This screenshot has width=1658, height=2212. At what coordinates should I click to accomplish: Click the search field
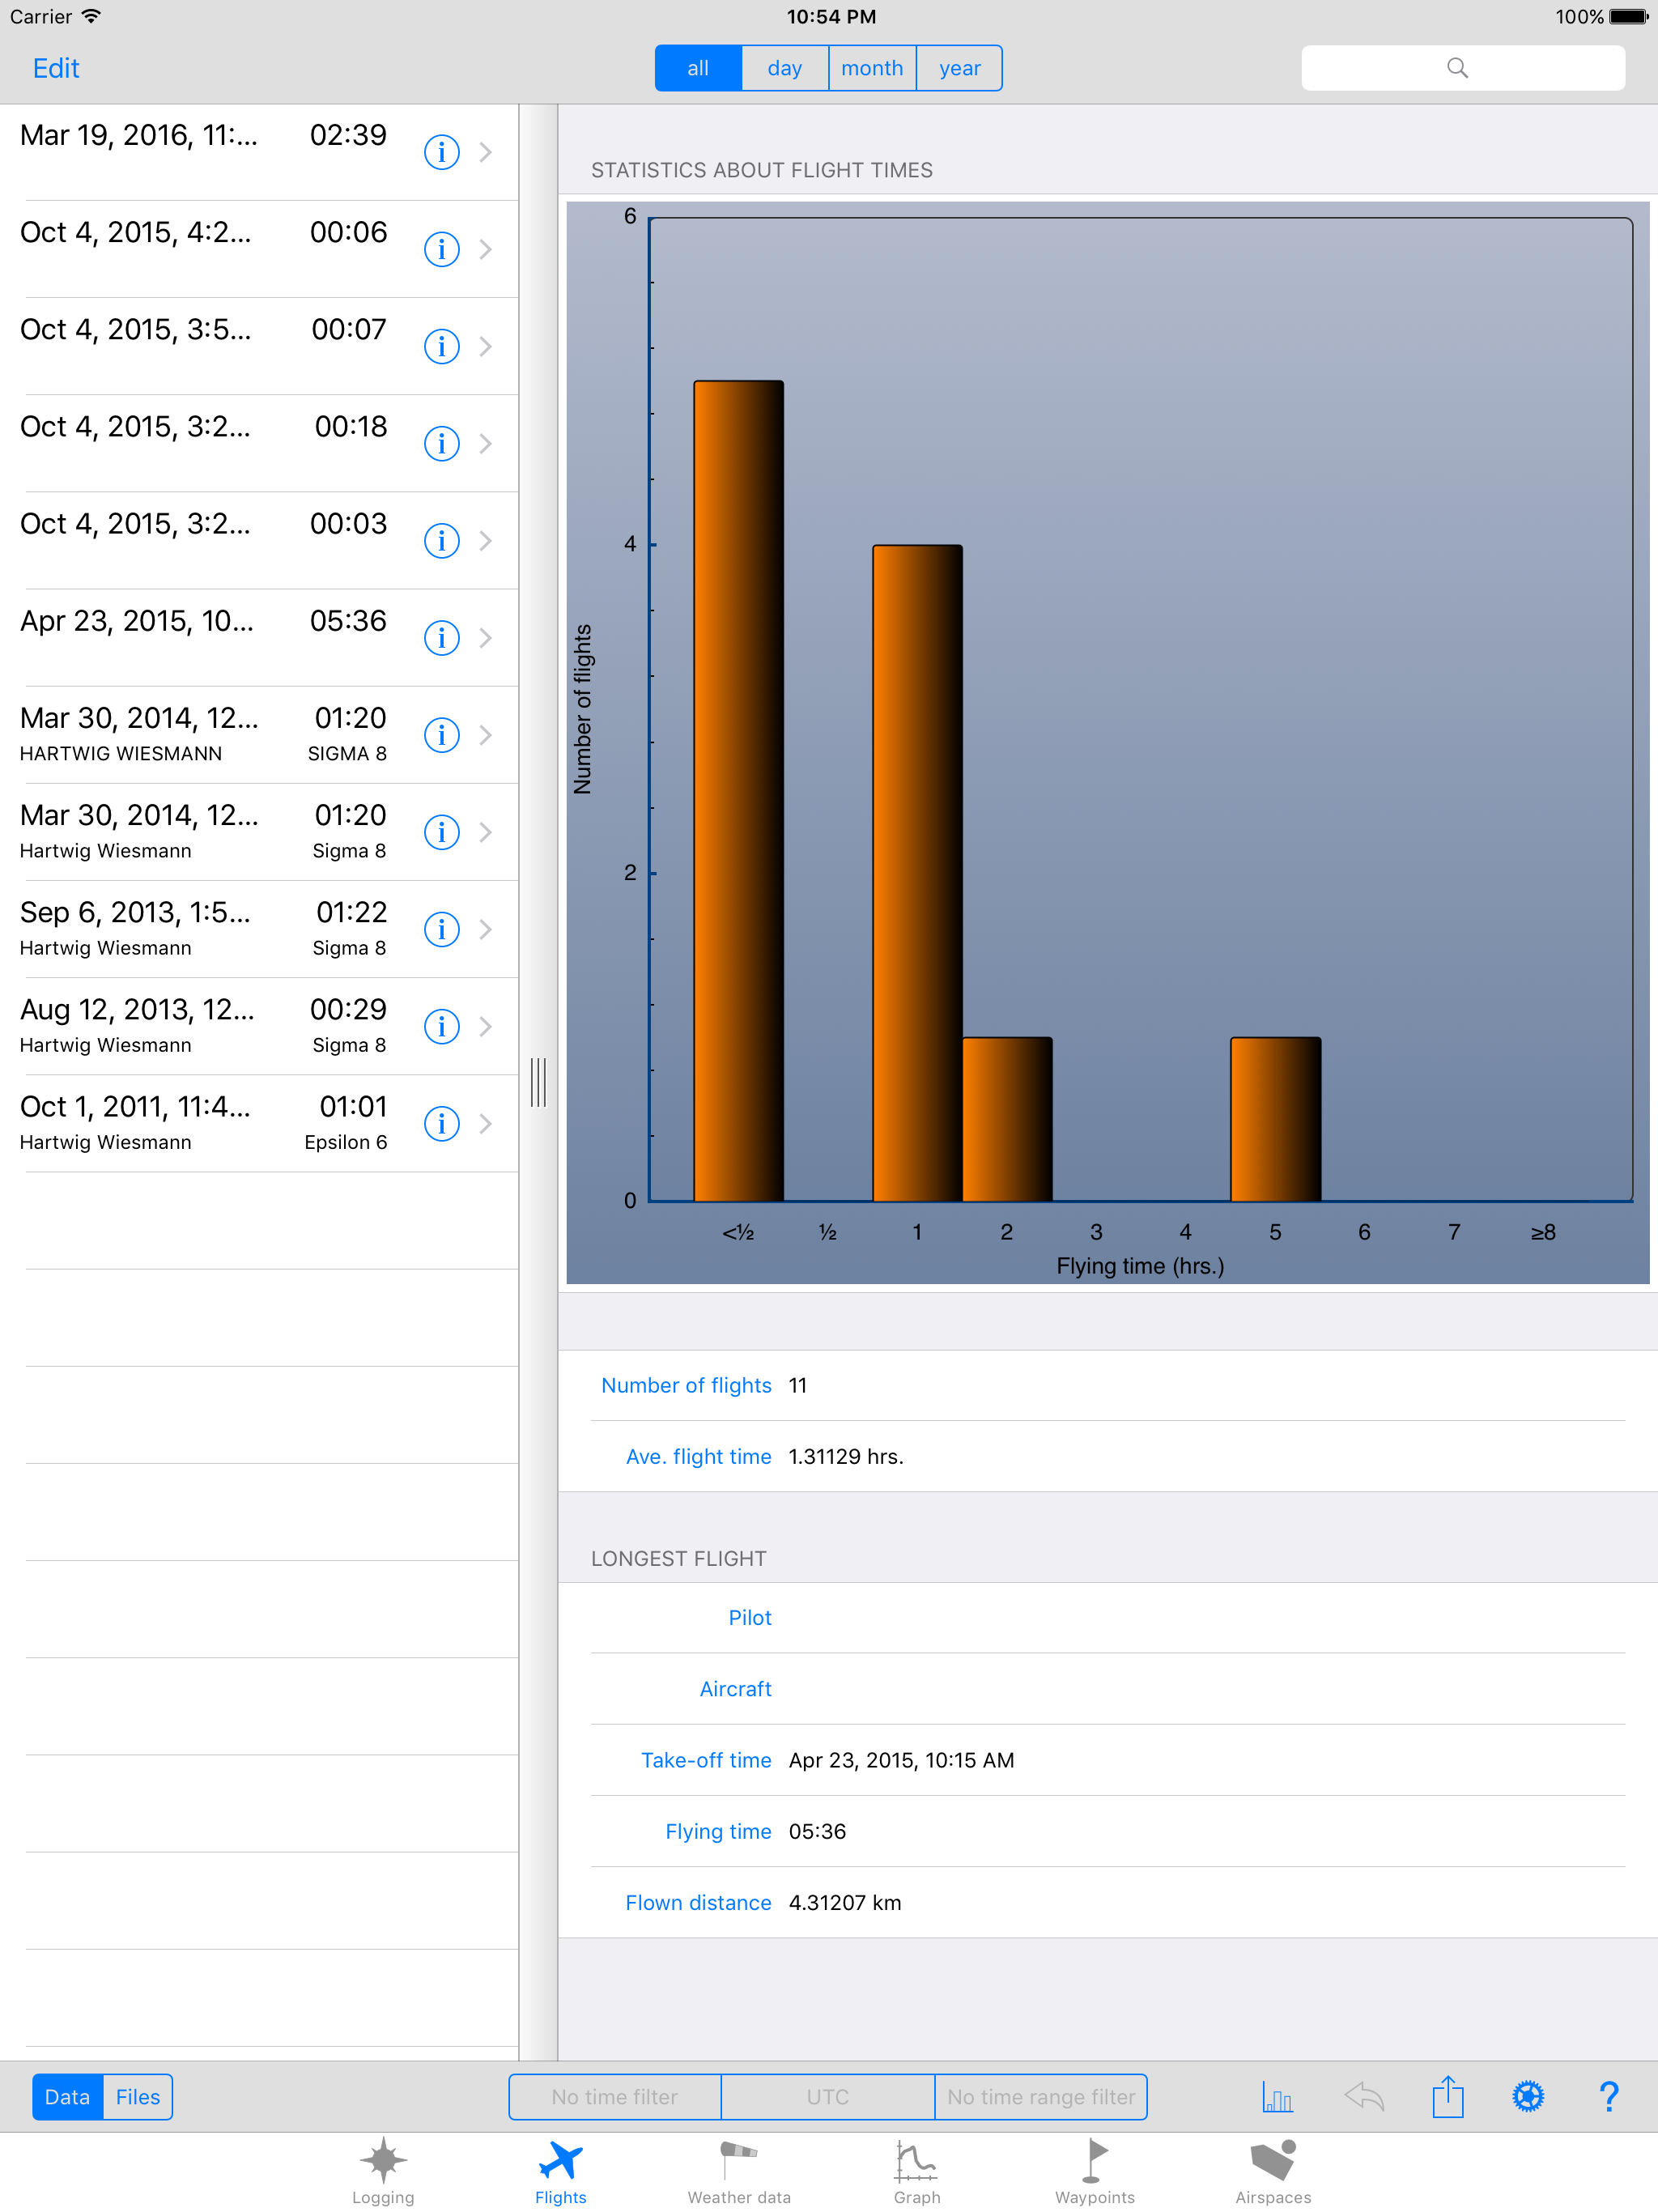(1462, 68)
